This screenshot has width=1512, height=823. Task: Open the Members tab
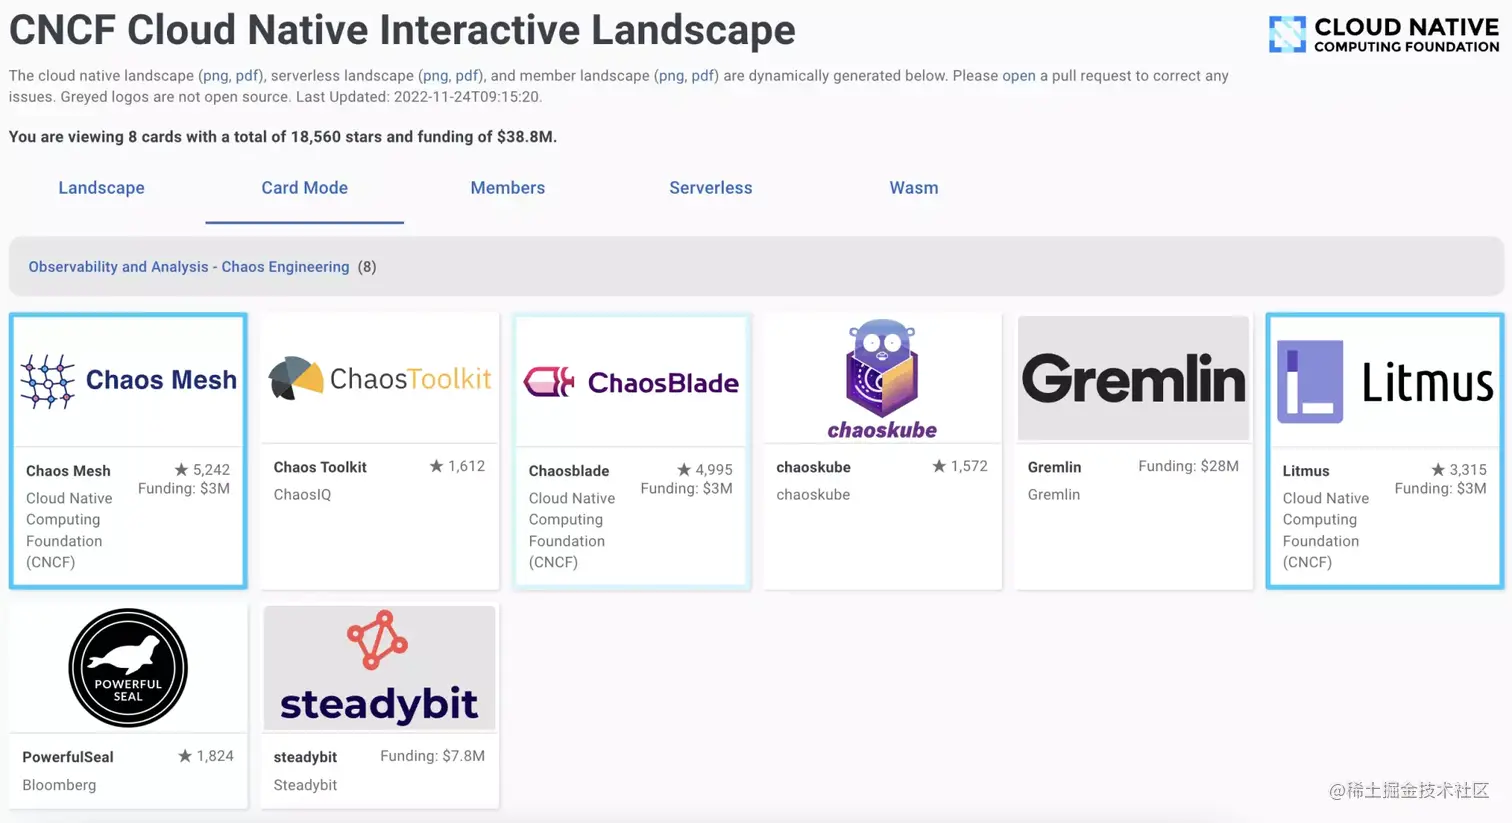tap(507, 188)
